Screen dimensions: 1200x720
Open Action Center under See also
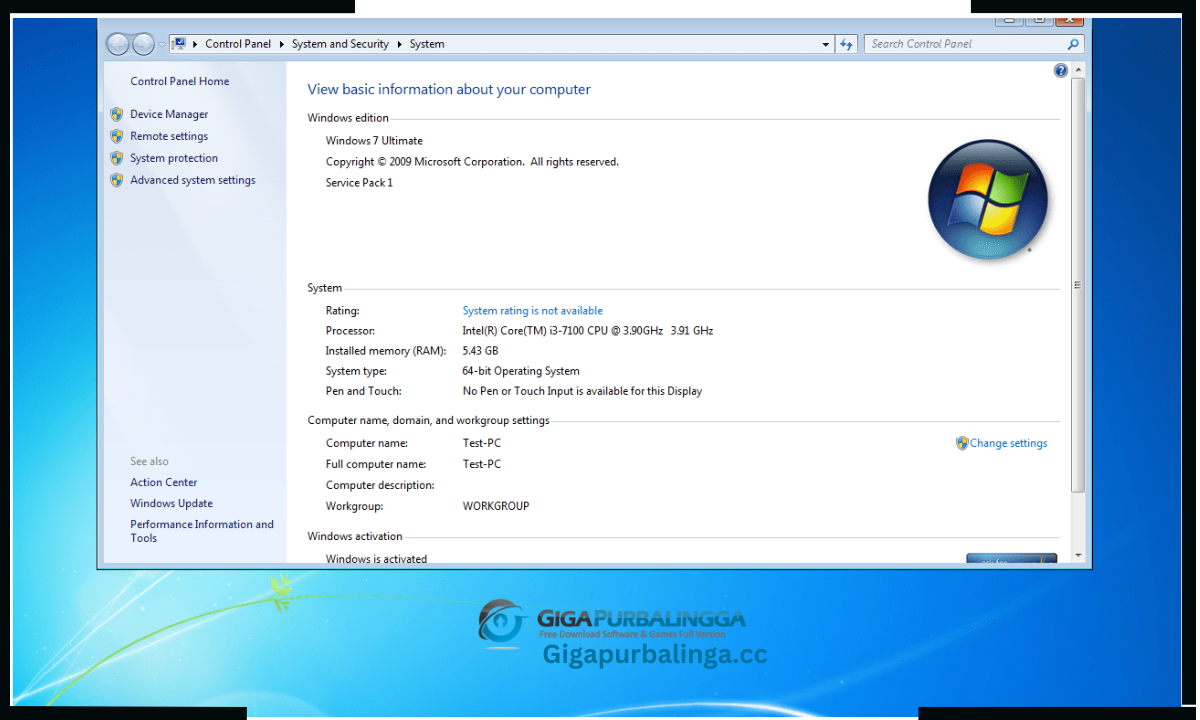[x=164, y=482]
